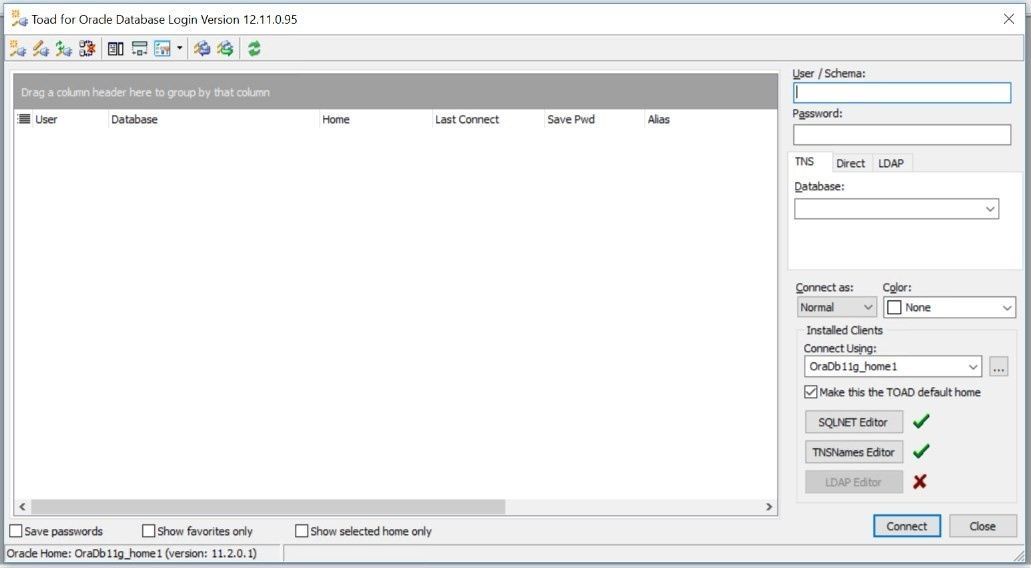The width and height of the screenshot is (1031, 568).
Task: Click the grid column chooser icon beside User
Action: tap(24, 119)
